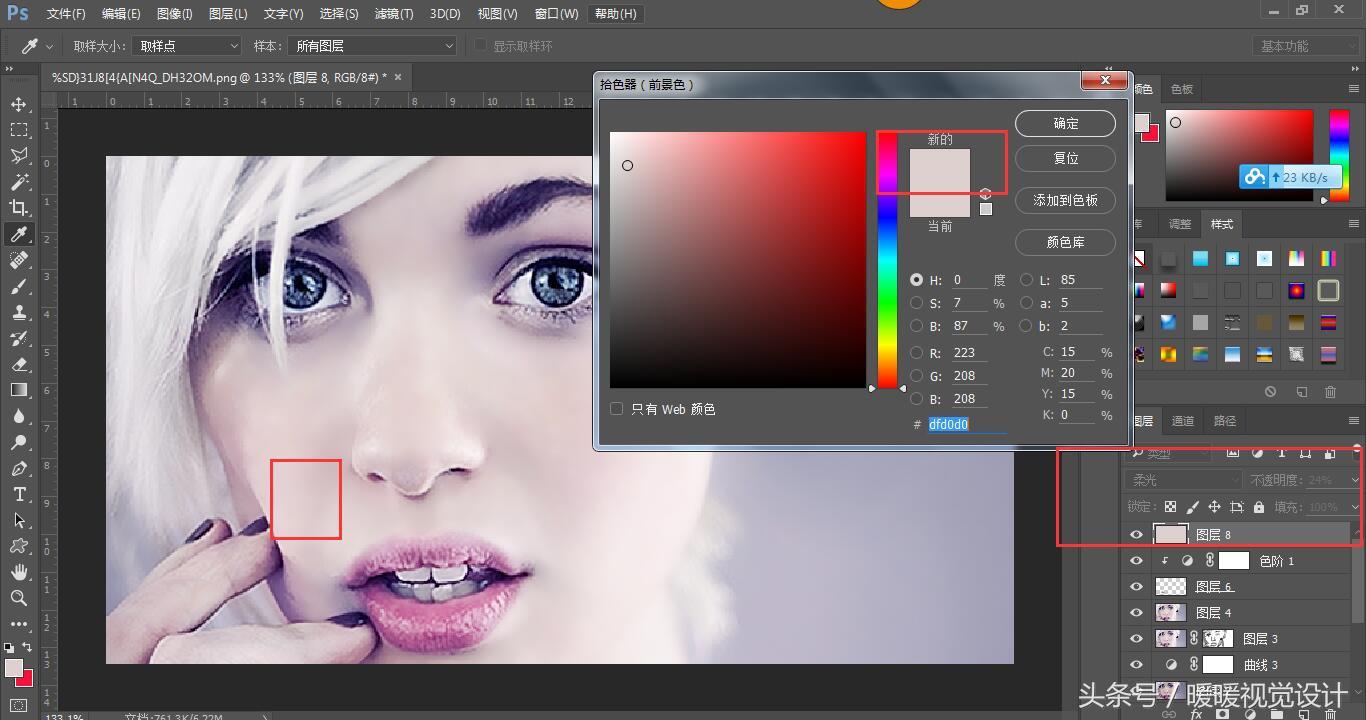Select the Gradient tool

click(19, 390)
